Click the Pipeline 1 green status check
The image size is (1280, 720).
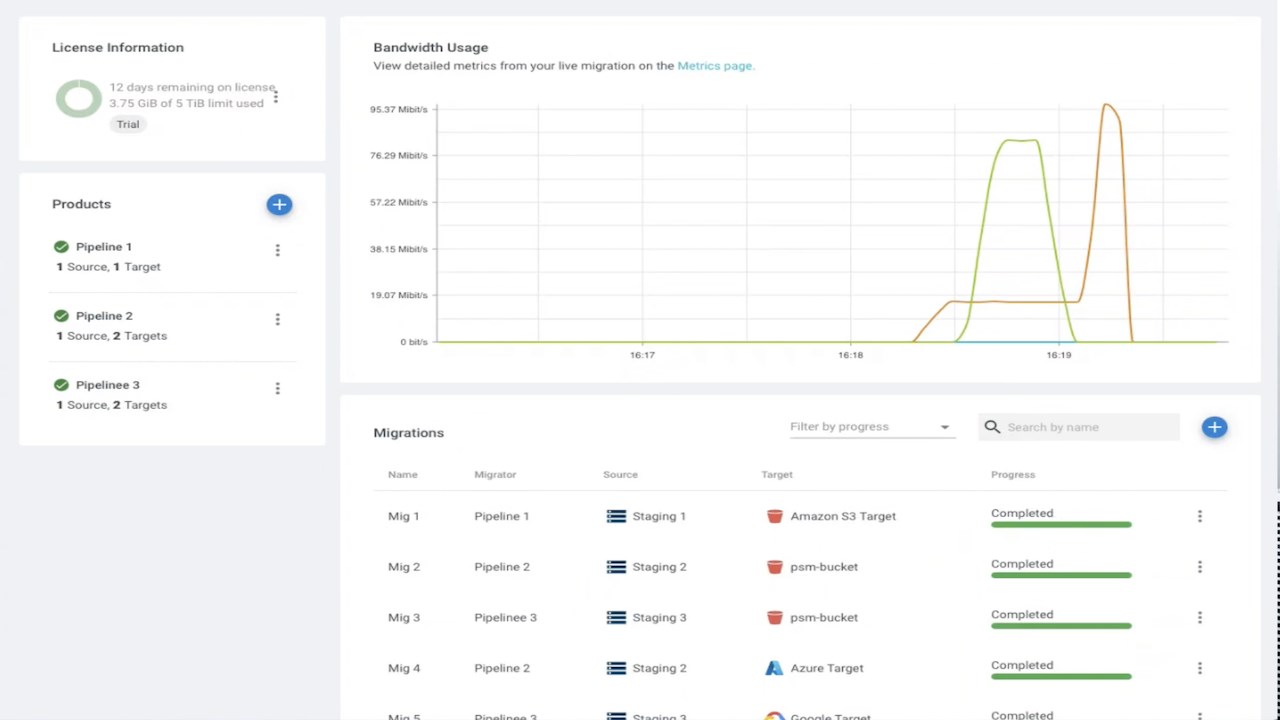(x=61, y=246)
